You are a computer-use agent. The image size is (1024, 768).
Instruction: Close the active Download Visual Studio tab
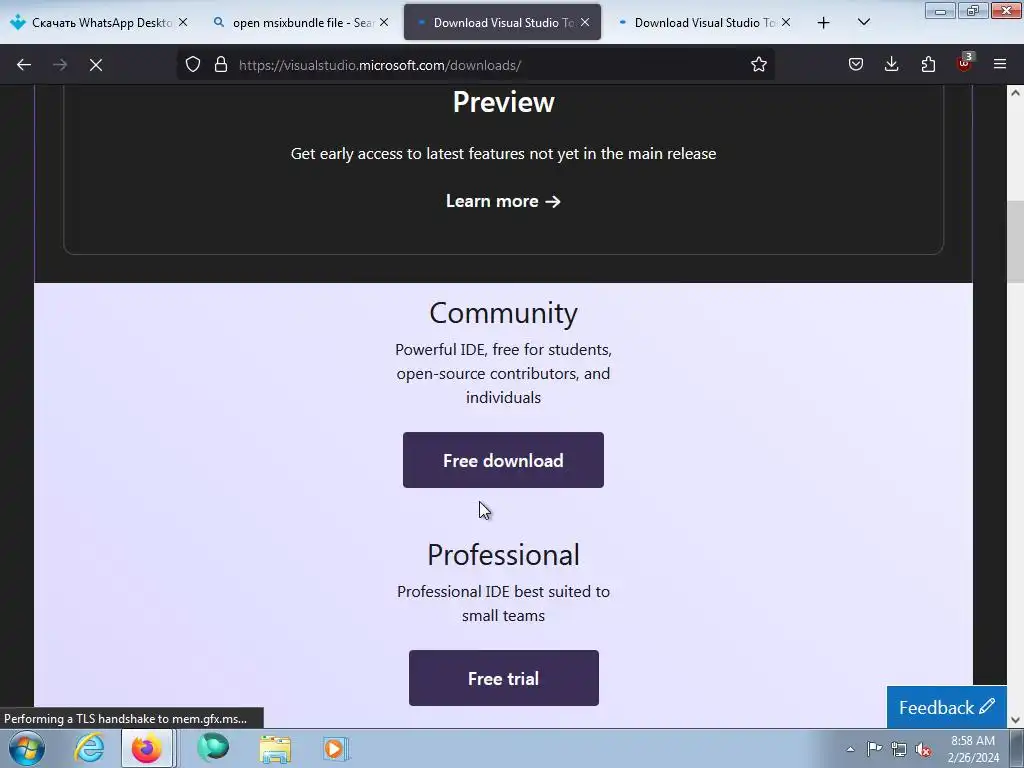click(585, 23)
